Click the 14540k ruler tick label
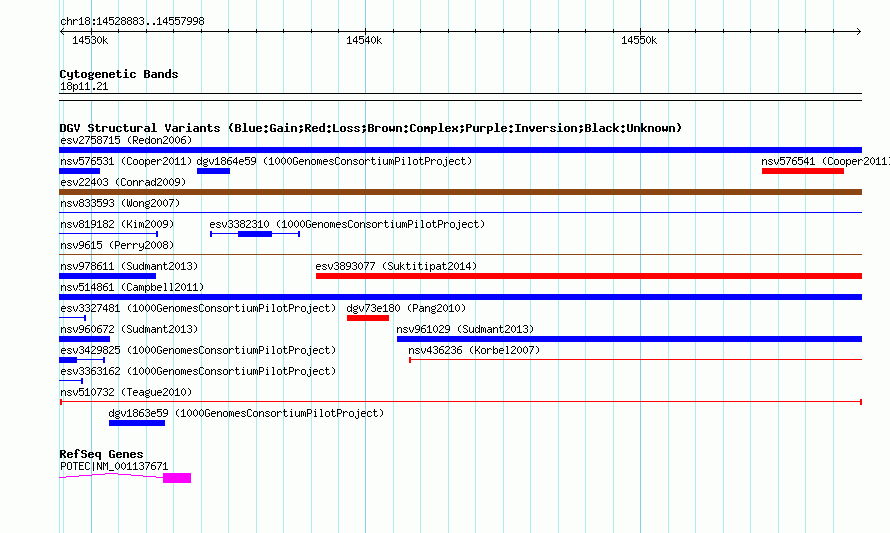The image size is (890, 533). pos(364,40)
